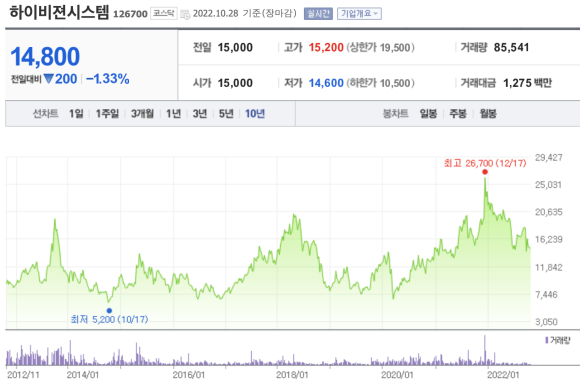
Task: Click the 16,239 y-axis label
Action: (549, 240)
